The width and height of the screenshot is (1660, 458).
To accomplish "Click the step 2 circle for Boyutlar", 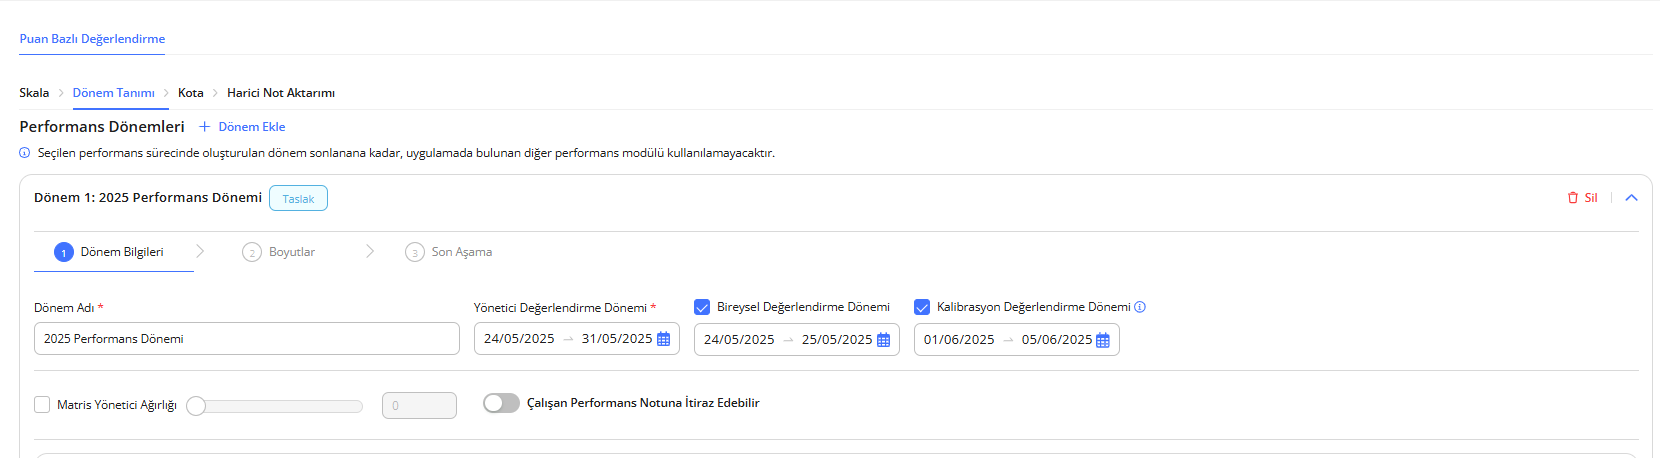I will (x=252, y=252).
